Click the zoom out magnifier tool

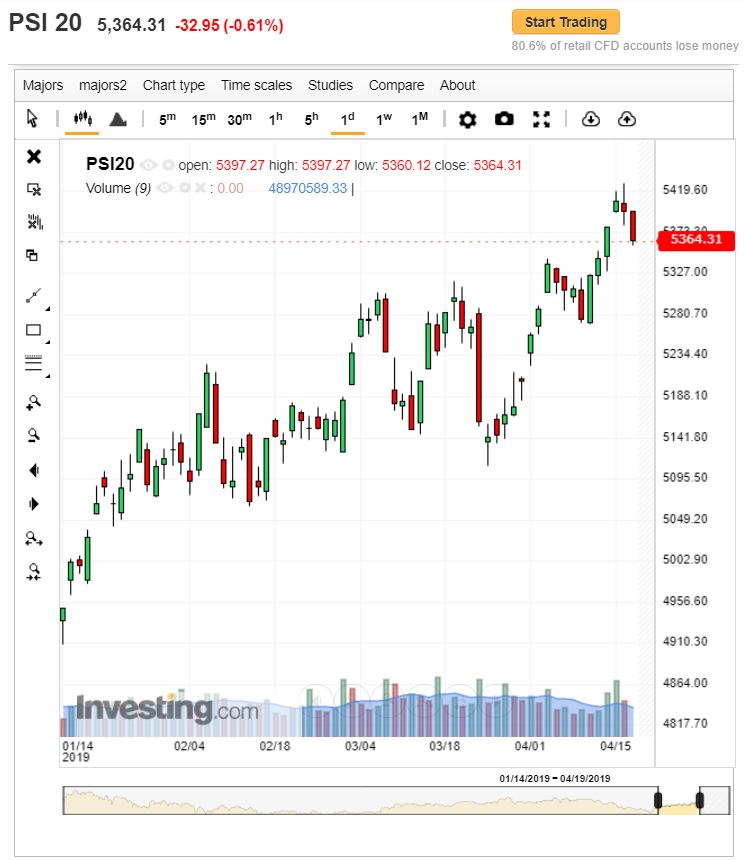point(34,435)
